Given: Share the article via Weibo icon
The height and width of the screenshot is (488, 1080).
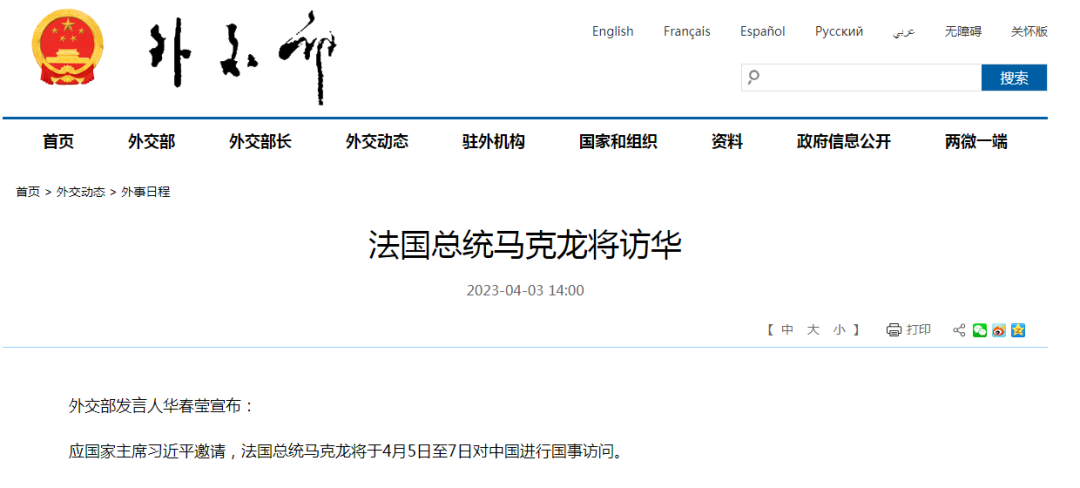Looking at the screenshot, I should pyautogui.click(x=999, y=330).
